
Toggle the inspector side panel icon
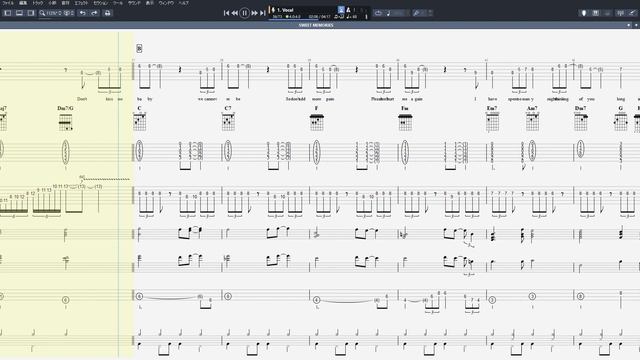[31, 13]
